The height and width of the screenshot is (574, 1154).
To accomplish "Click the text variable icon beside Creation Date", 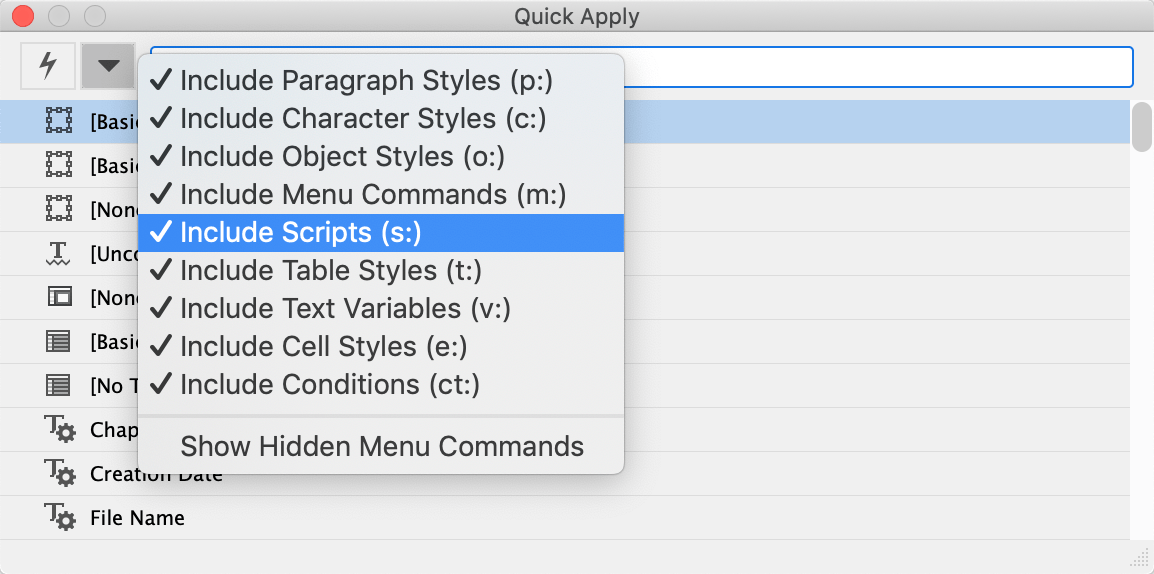I will pyautogui.click(x=59, y=473).
